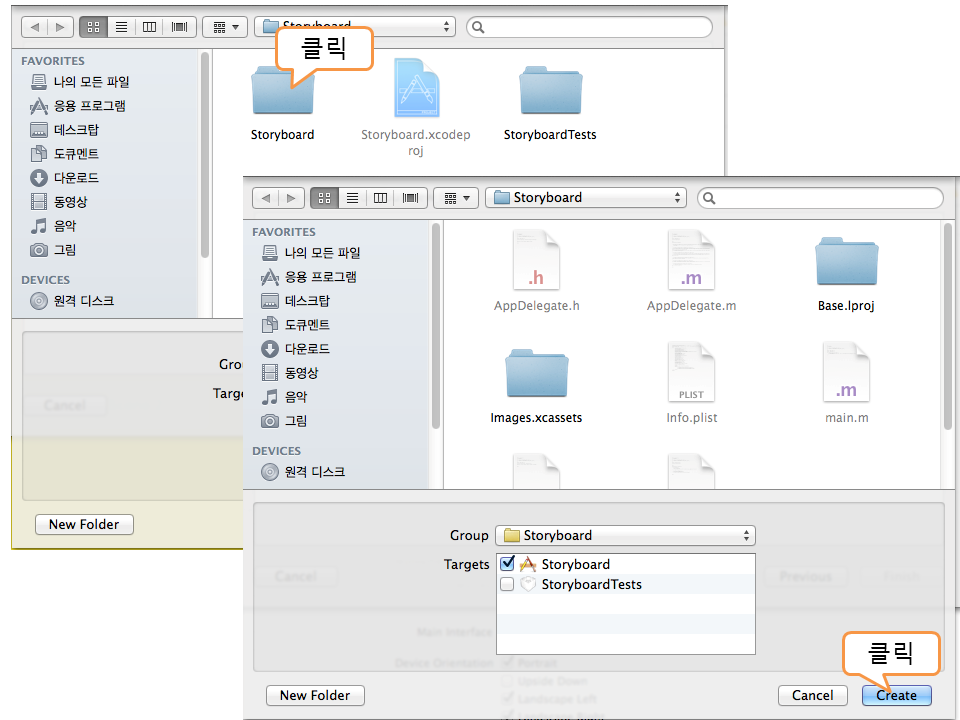Viewport: 960px width, 720px height.
Task: Select the AppDelegate.m file icon
Action: (691, 260)
